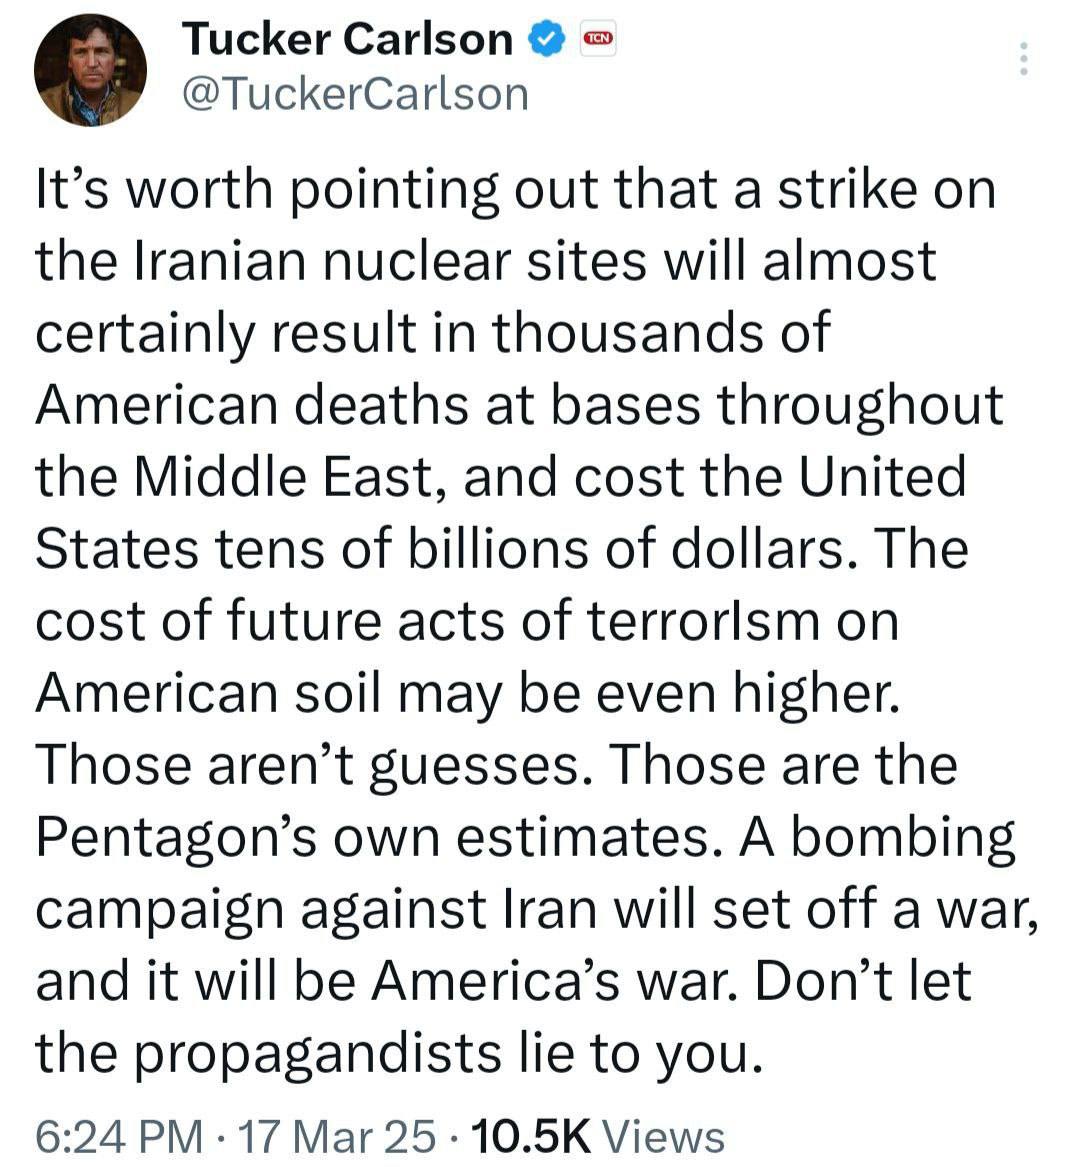
Task: Open the TCN affiliation badge
Action: click(598, 37)
